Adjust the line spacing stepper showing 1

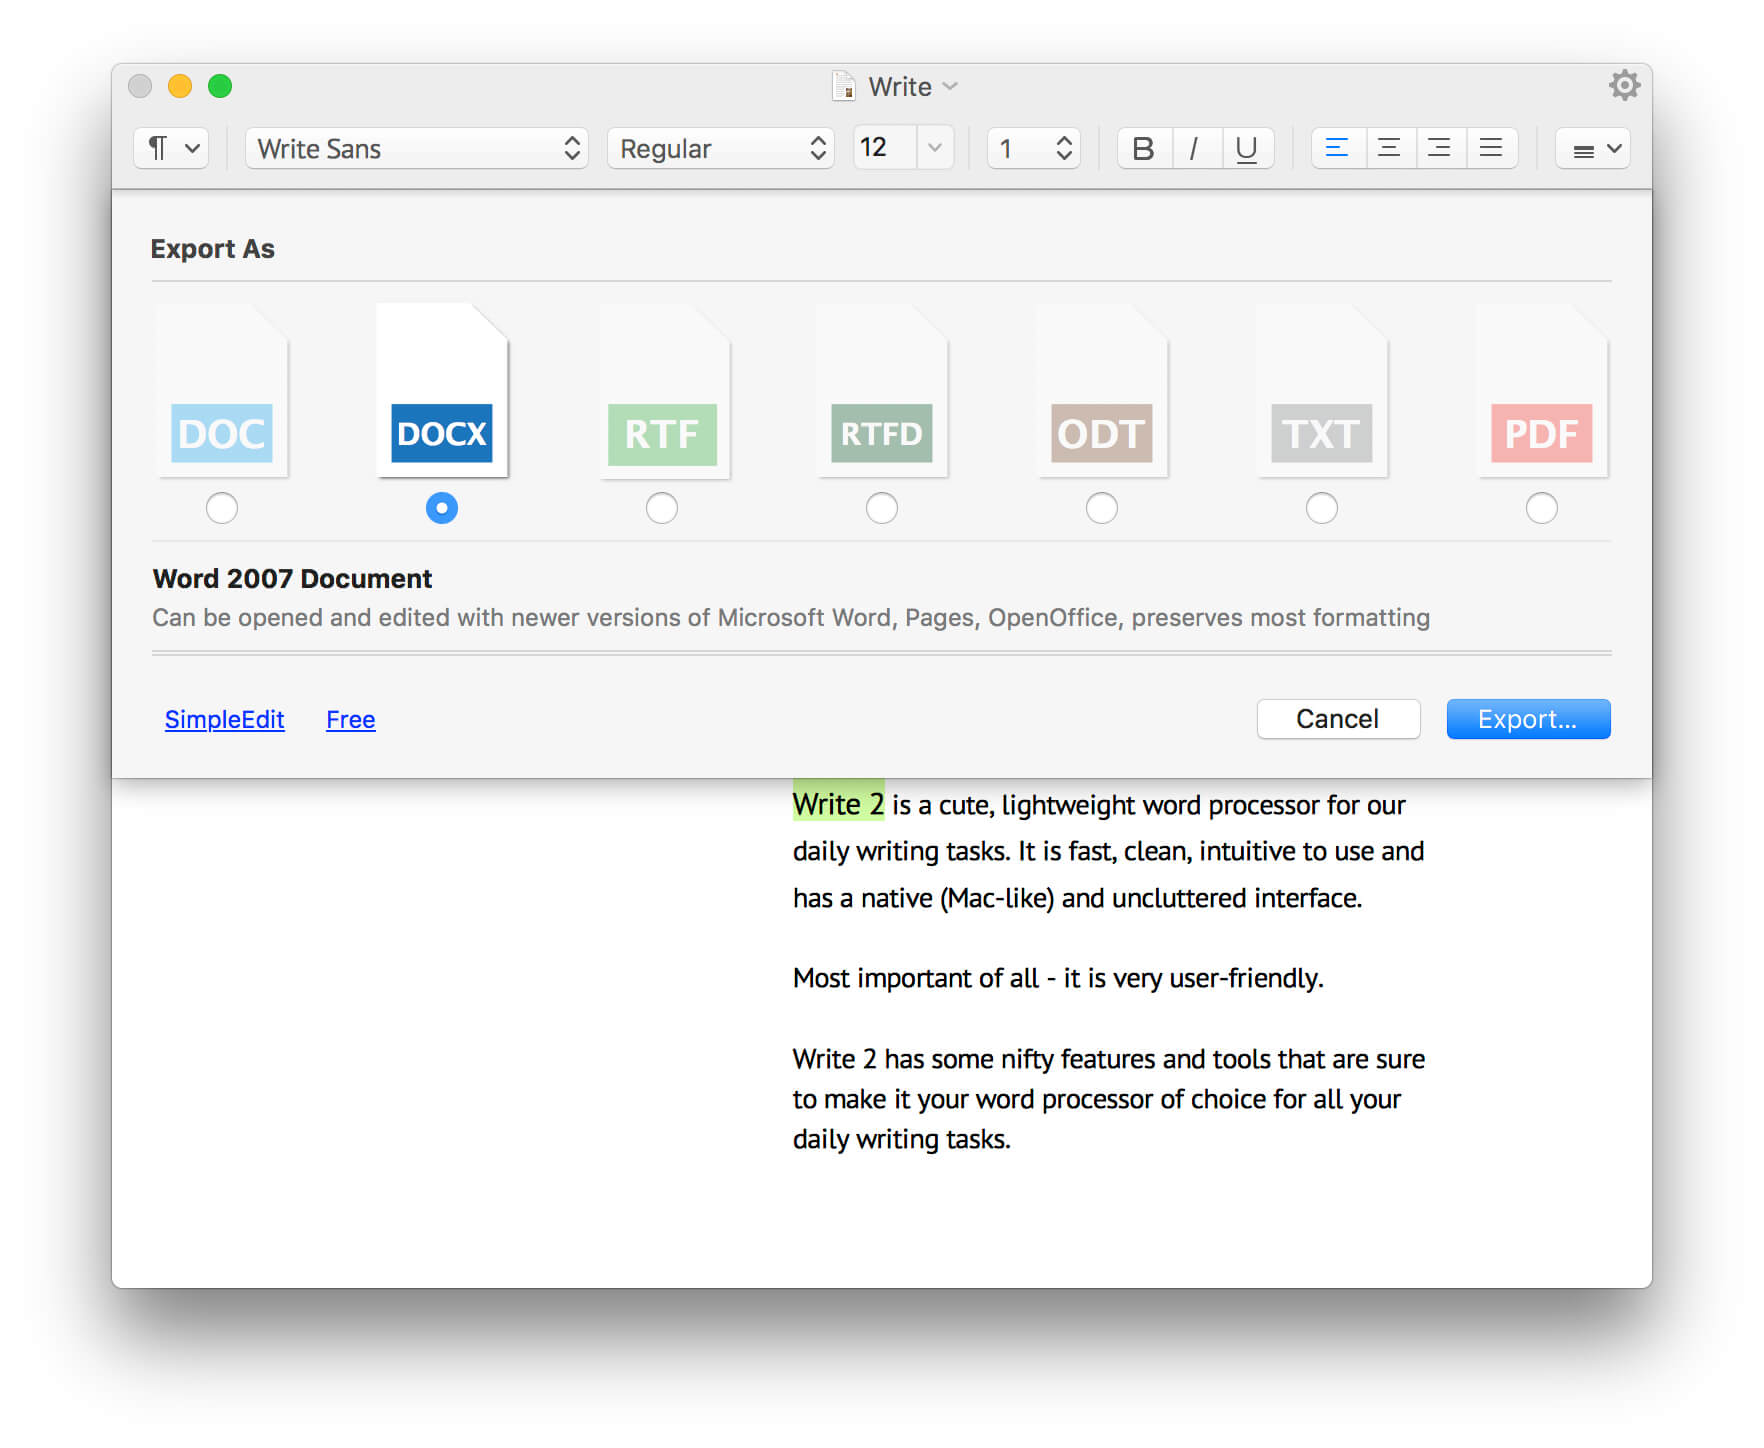pyautogui.click(x=1034, y=148)
